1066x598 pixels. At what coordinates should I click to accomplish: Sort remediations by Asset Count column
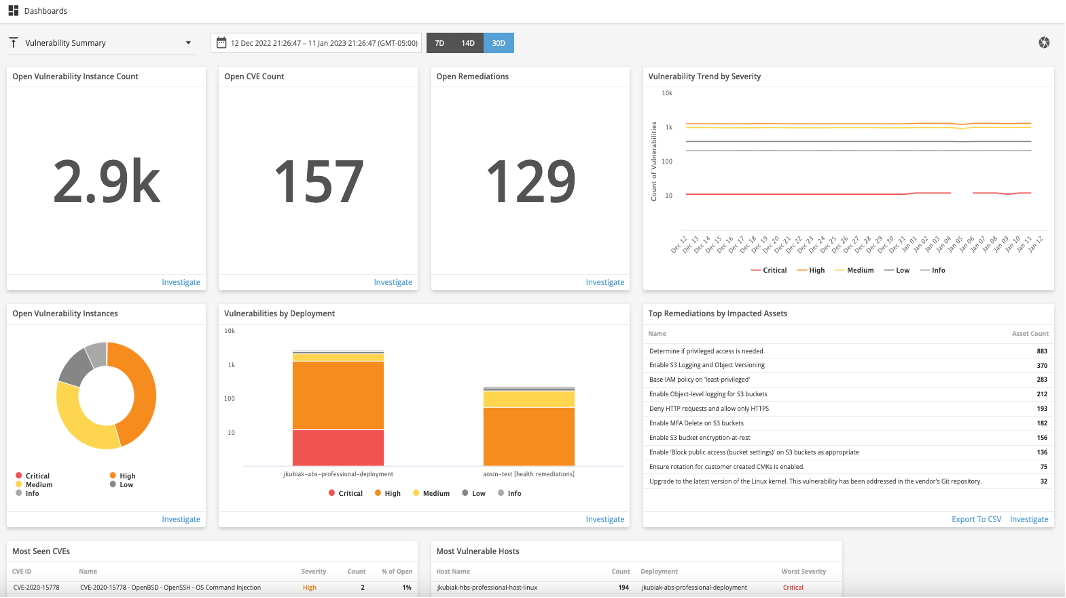[1029, 334]
